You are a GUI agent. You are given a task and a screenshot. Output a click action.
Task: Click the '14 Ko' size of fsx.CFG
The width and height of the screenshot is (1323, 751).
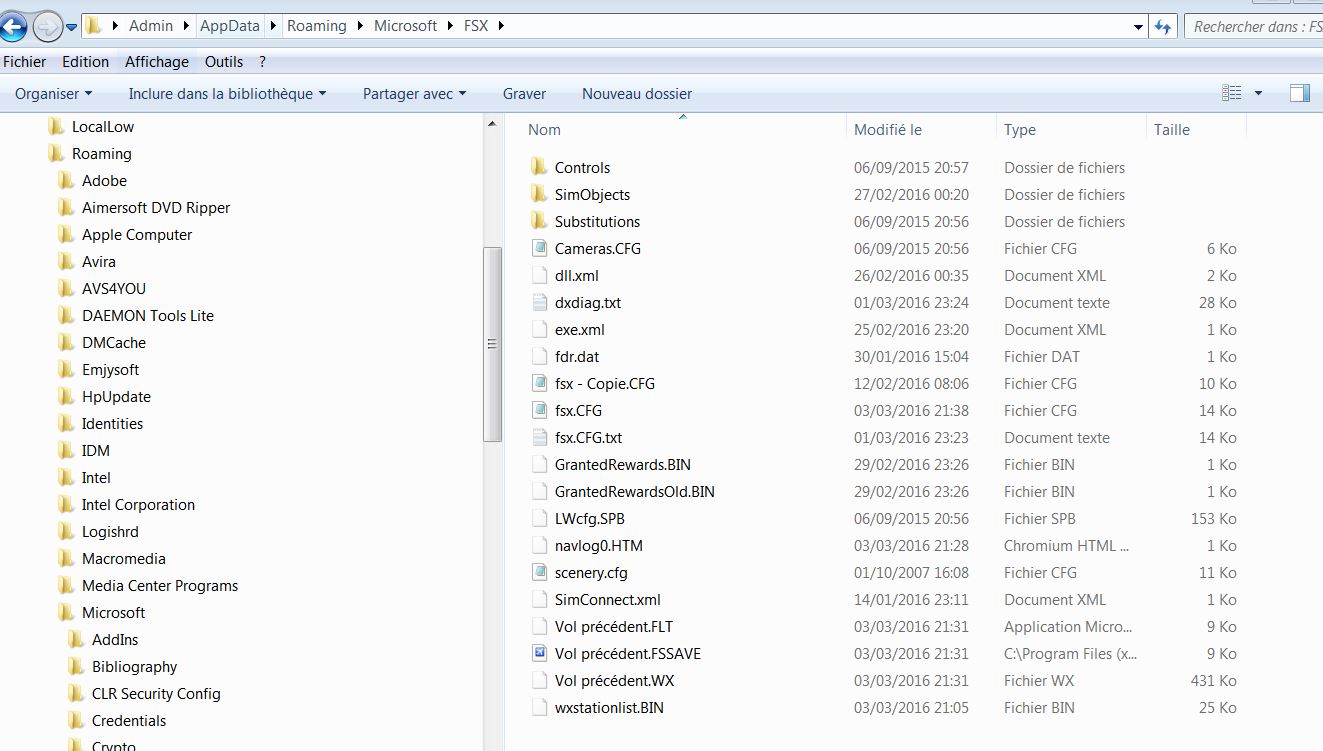1218,410
